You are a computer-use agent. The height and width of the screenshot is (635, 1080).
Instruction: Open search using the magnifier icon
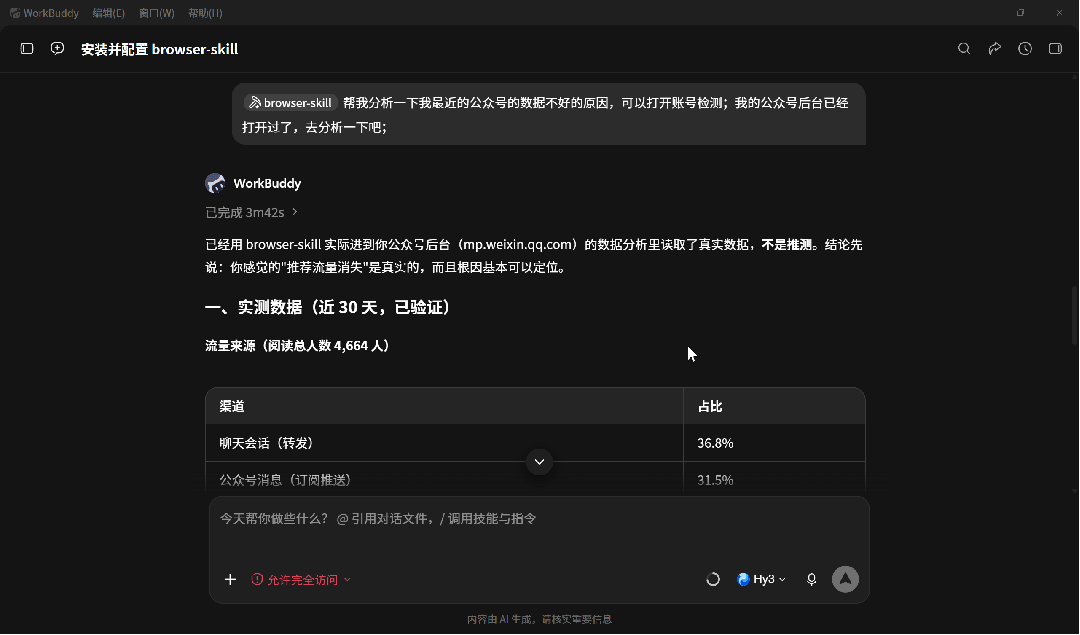[x=964, y=48]
